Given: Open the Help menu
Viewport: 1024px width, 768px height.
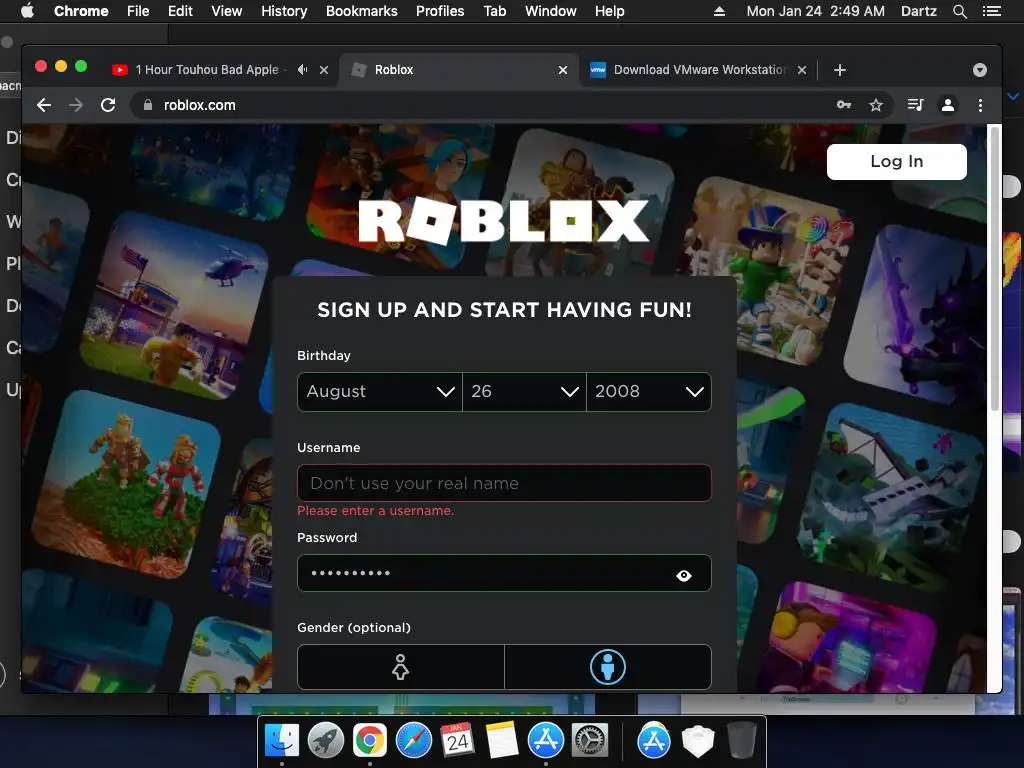Looking at the screenshot, I should pos(609,11).
